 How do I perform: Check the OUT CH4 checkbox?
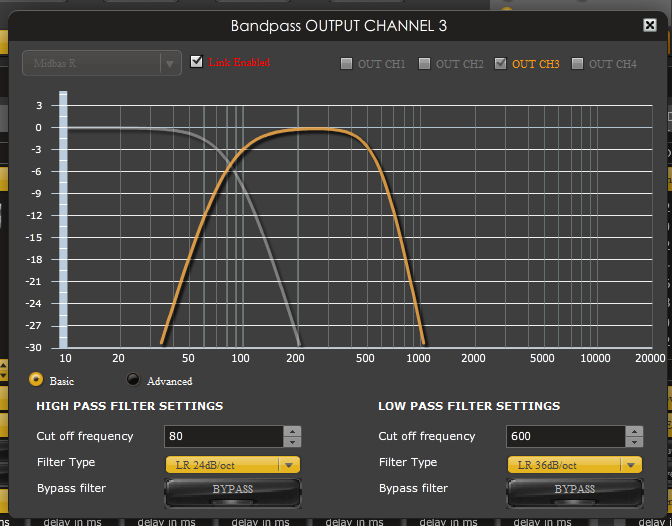pos(577,64)
